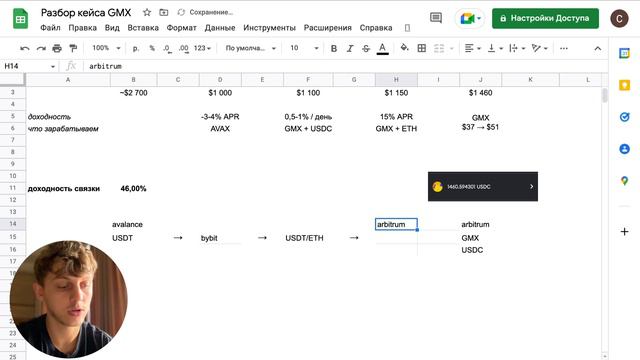Screen dimensions: 640x360
Task: Get add-ons with the plus icon
Action: click(x=624, y=232)
